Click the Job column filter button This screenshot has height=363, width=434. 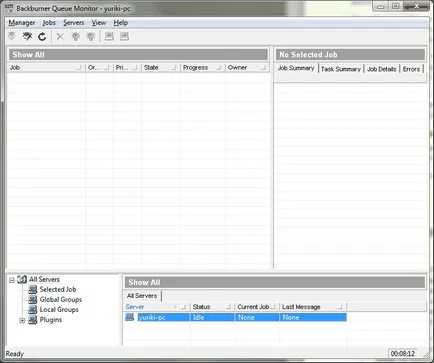[x=78, y=68]
